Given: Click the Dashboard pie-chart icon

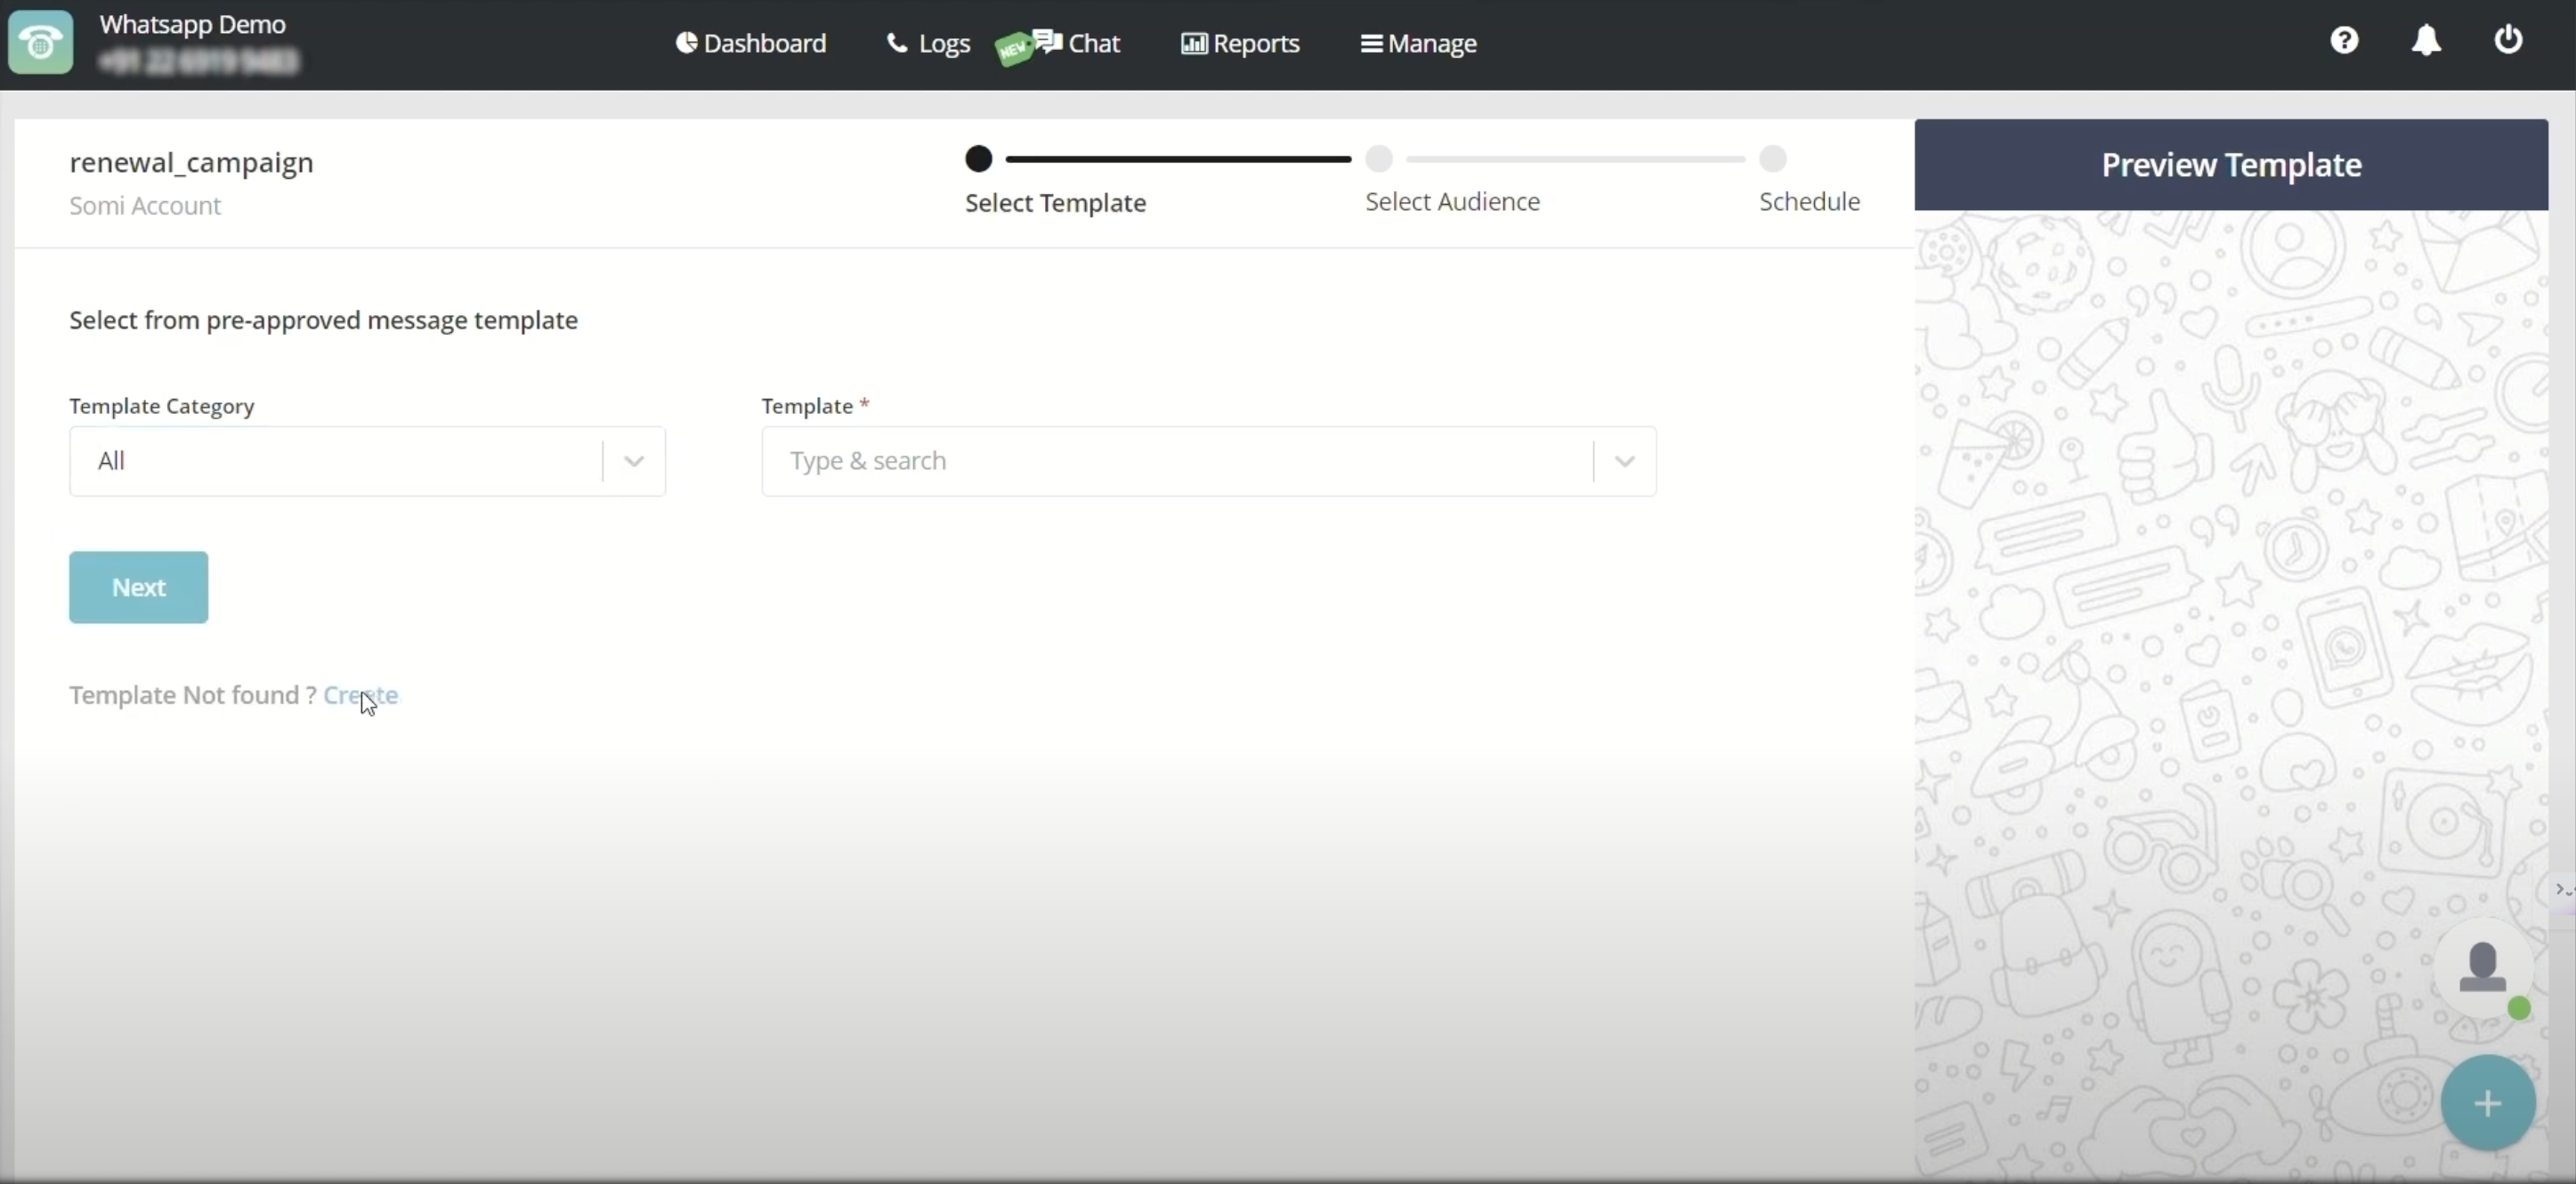Looking at the screenshot, I should 688,42.
